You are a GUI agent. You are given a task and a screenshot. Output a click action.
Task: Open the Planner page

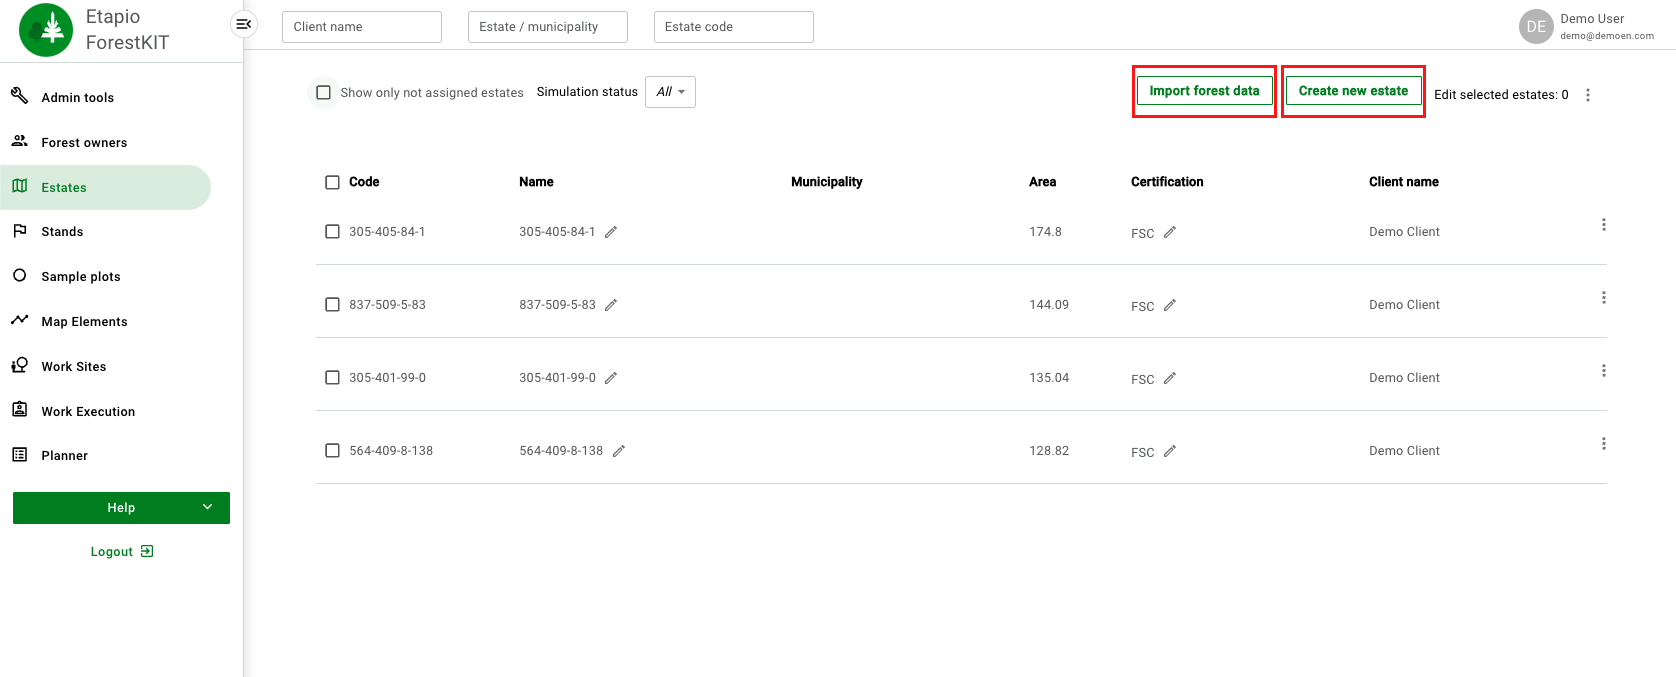coord(64,455)
